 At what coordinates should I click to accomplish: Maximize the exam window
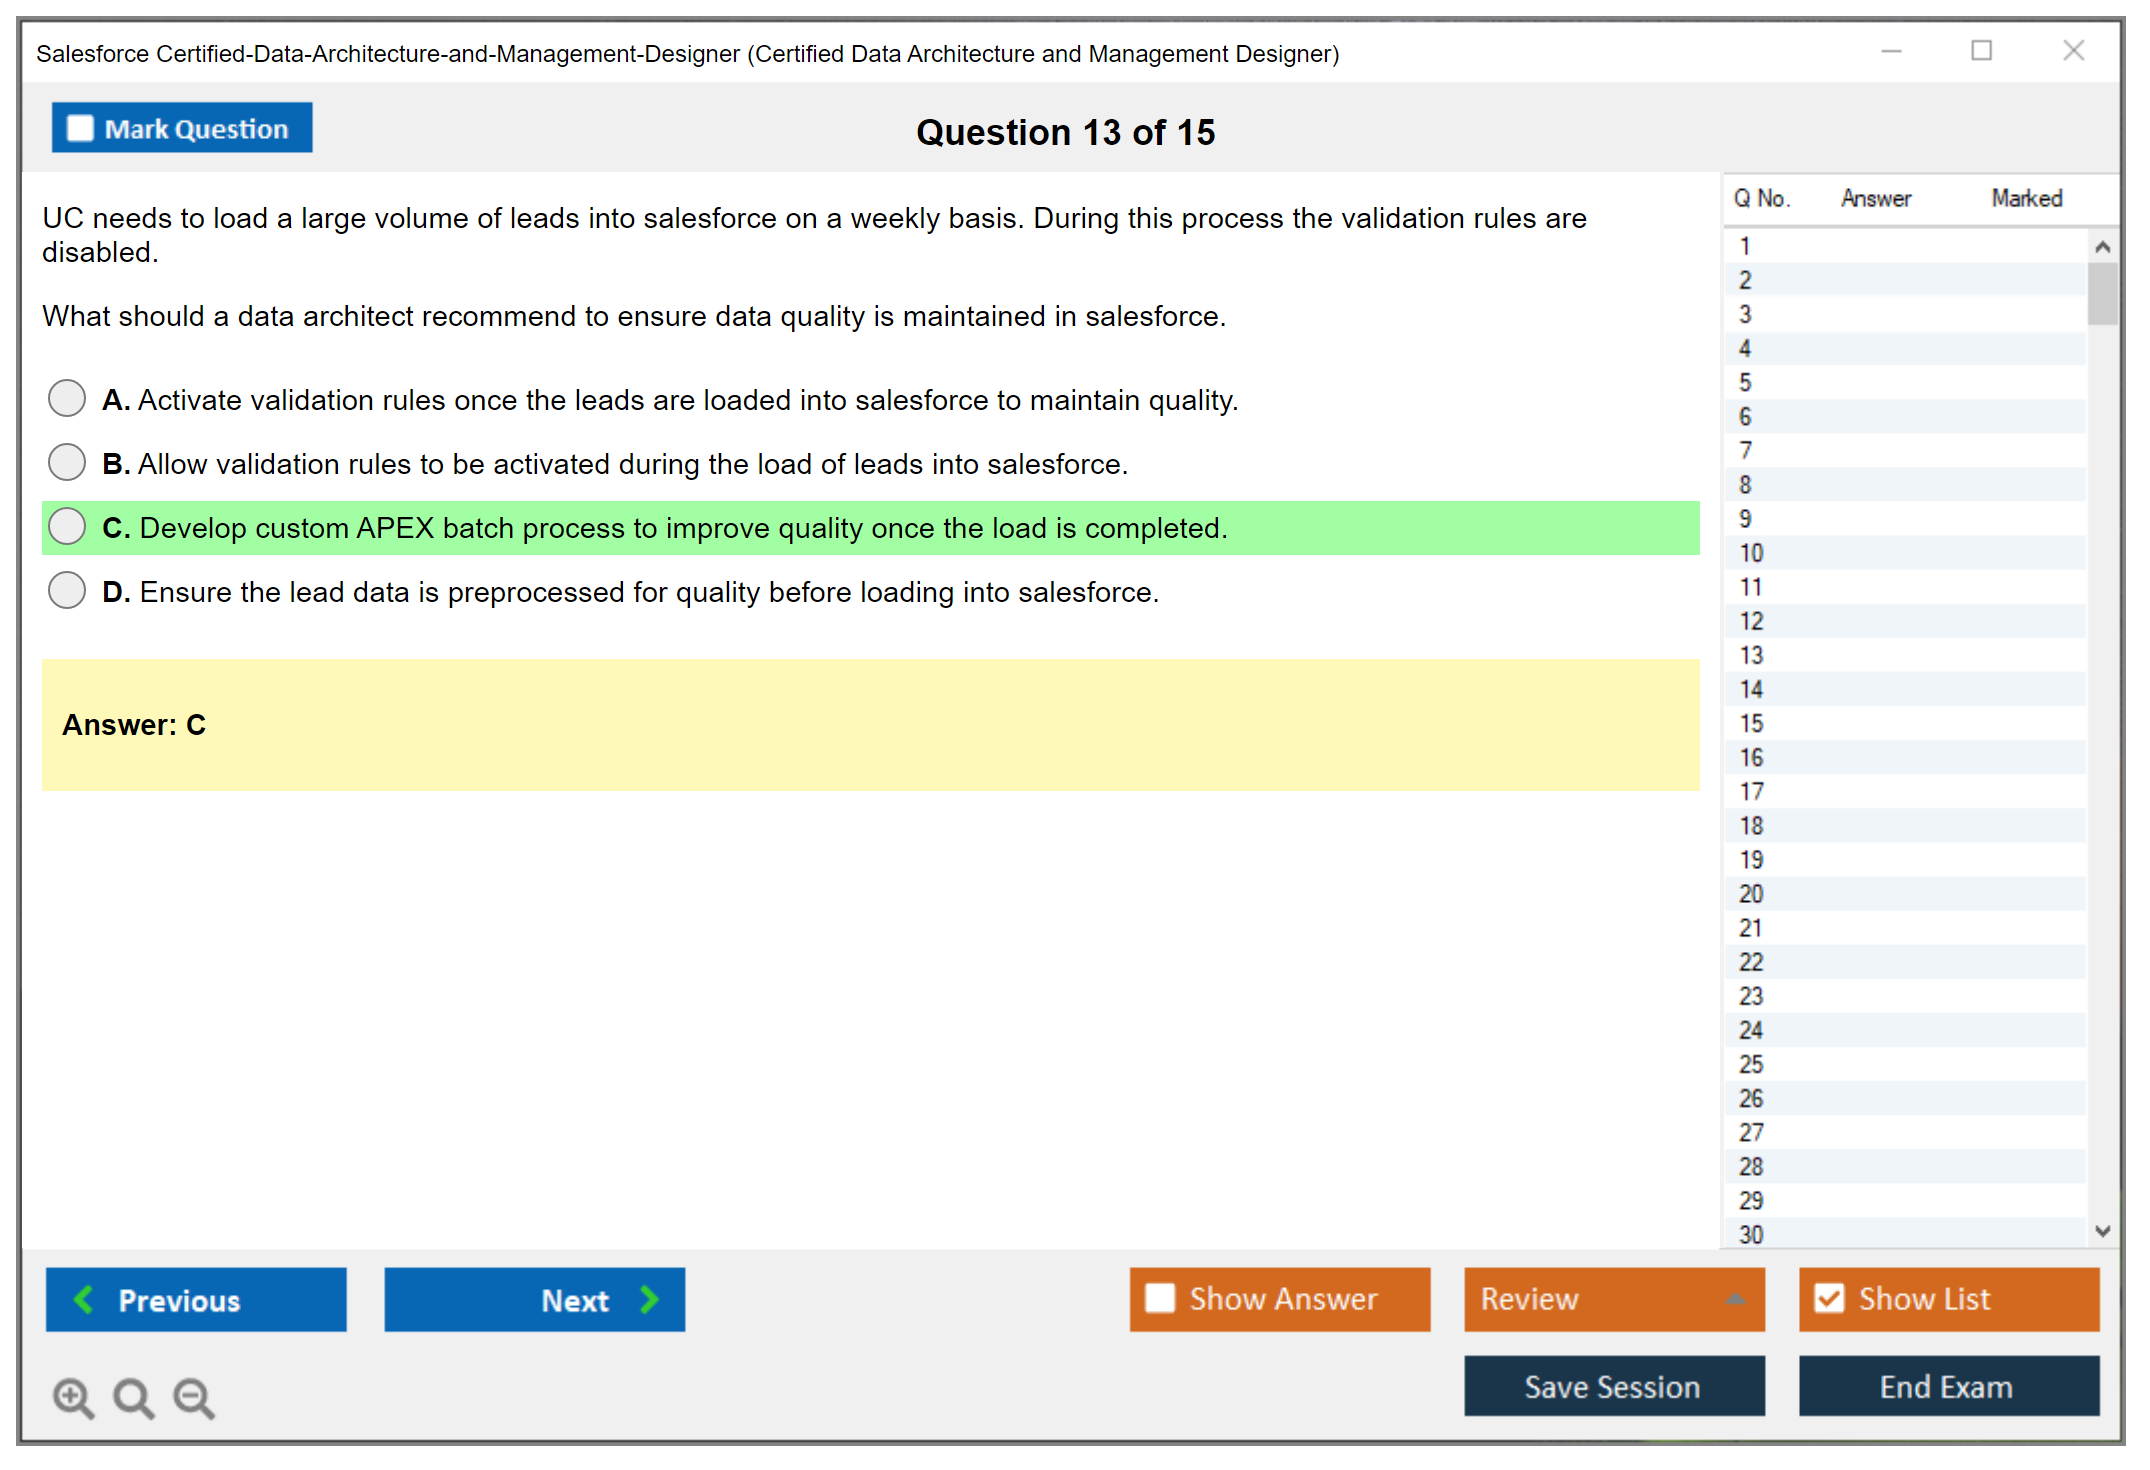(x=1981, y=51)
